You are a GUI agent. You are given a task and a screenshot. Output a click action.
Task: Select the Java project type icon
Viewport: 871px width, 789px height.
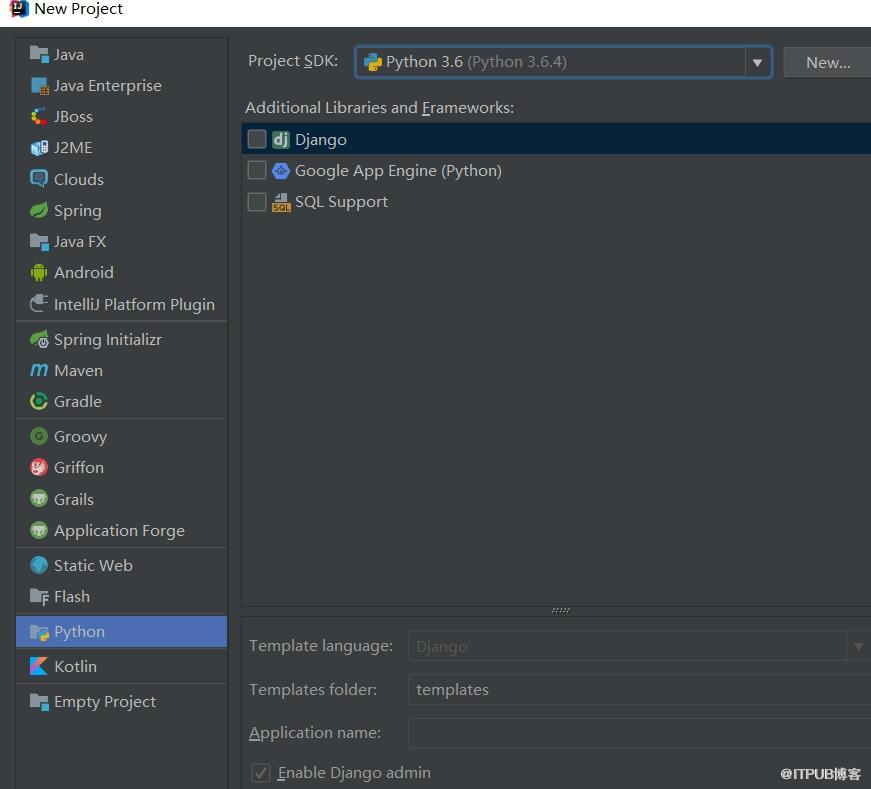tap(39, 54)
